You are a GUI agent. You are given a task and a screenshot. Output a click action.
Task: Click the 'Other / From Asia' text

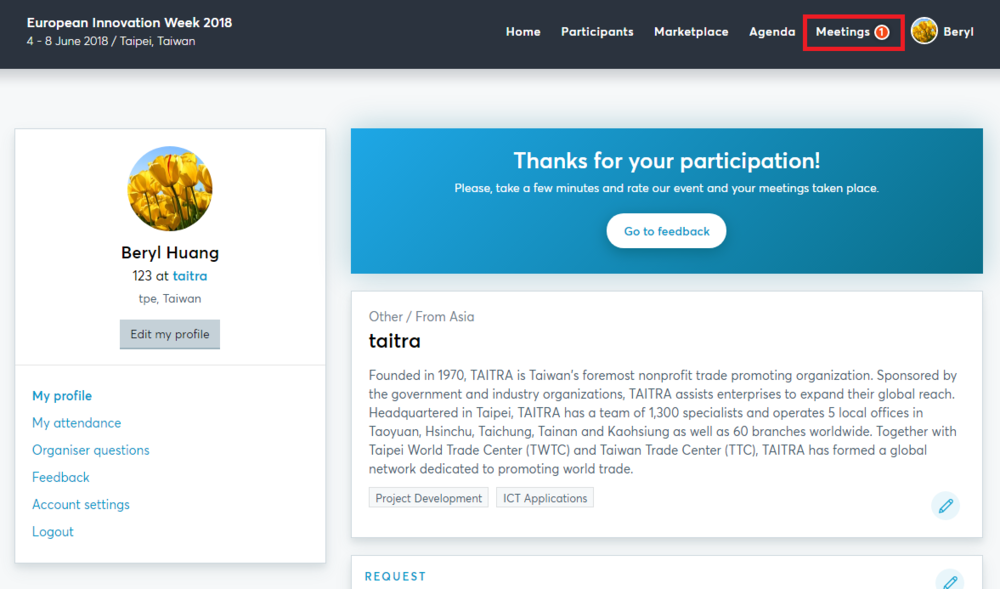(422, 317)
